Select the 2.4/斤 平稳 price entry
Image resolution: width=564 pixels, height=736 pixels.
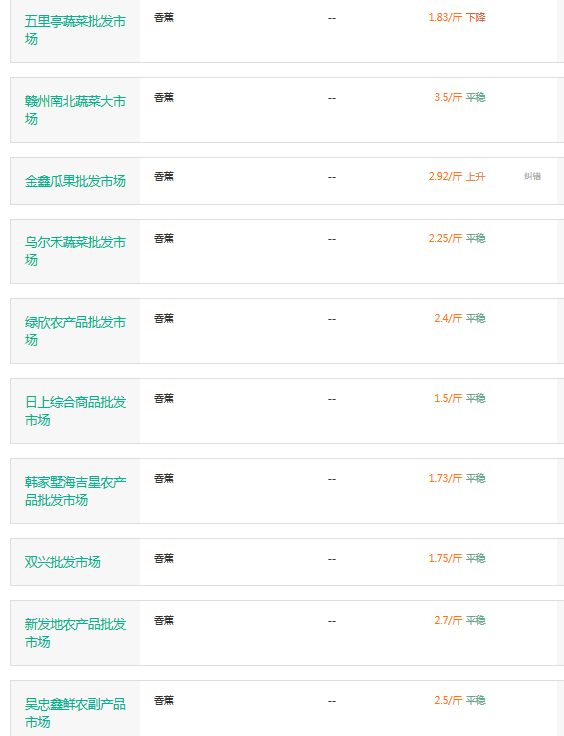click(x=460, y=318)
